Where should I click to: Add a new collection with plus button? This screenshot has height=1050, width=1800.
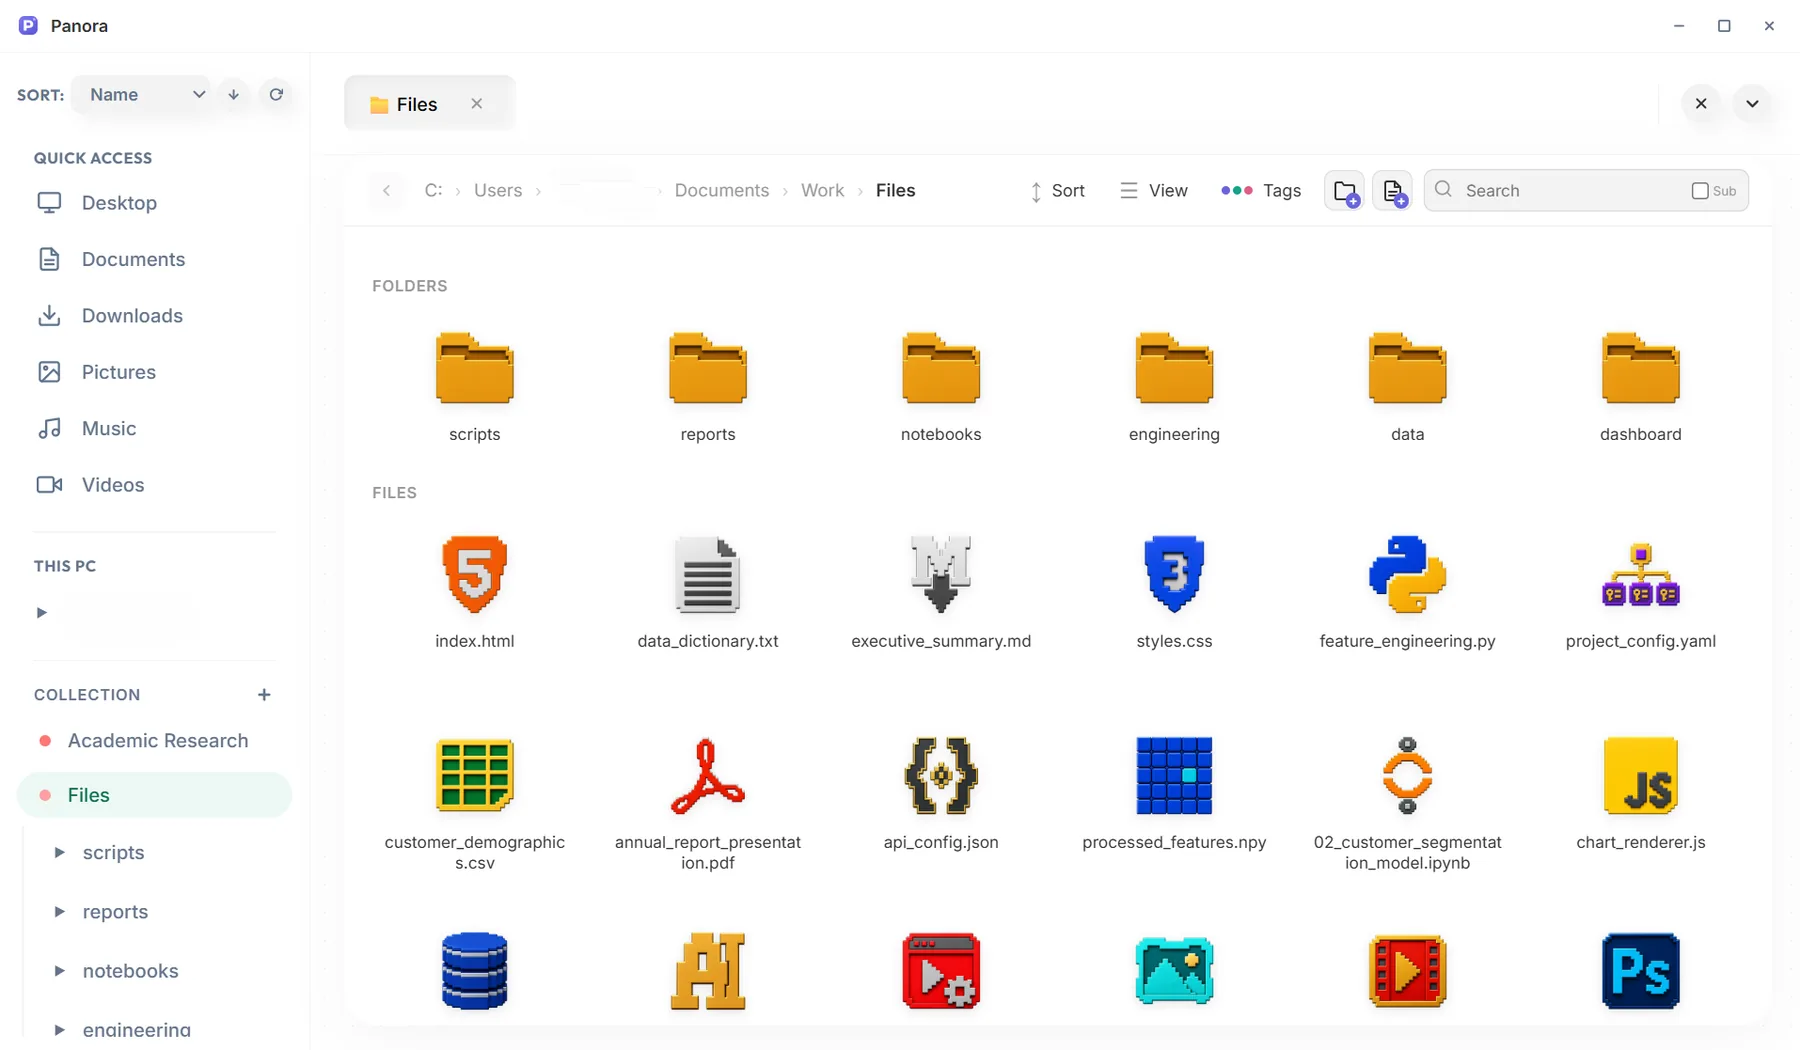[x=264, y=694]
